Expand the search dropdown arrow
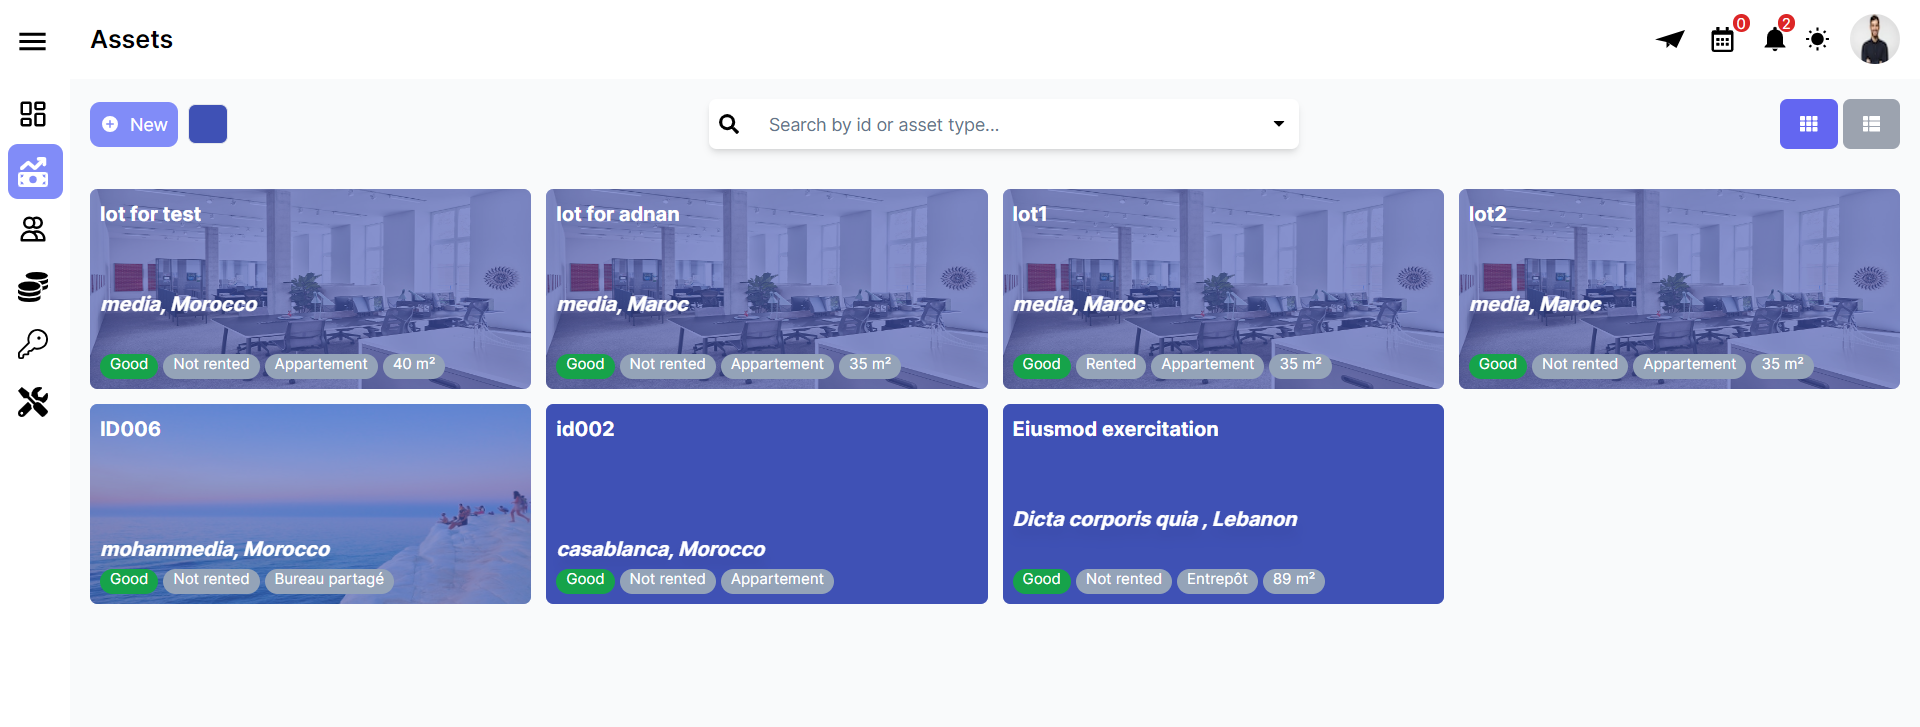The image size is (1920, 727). tap(1278, 124)
